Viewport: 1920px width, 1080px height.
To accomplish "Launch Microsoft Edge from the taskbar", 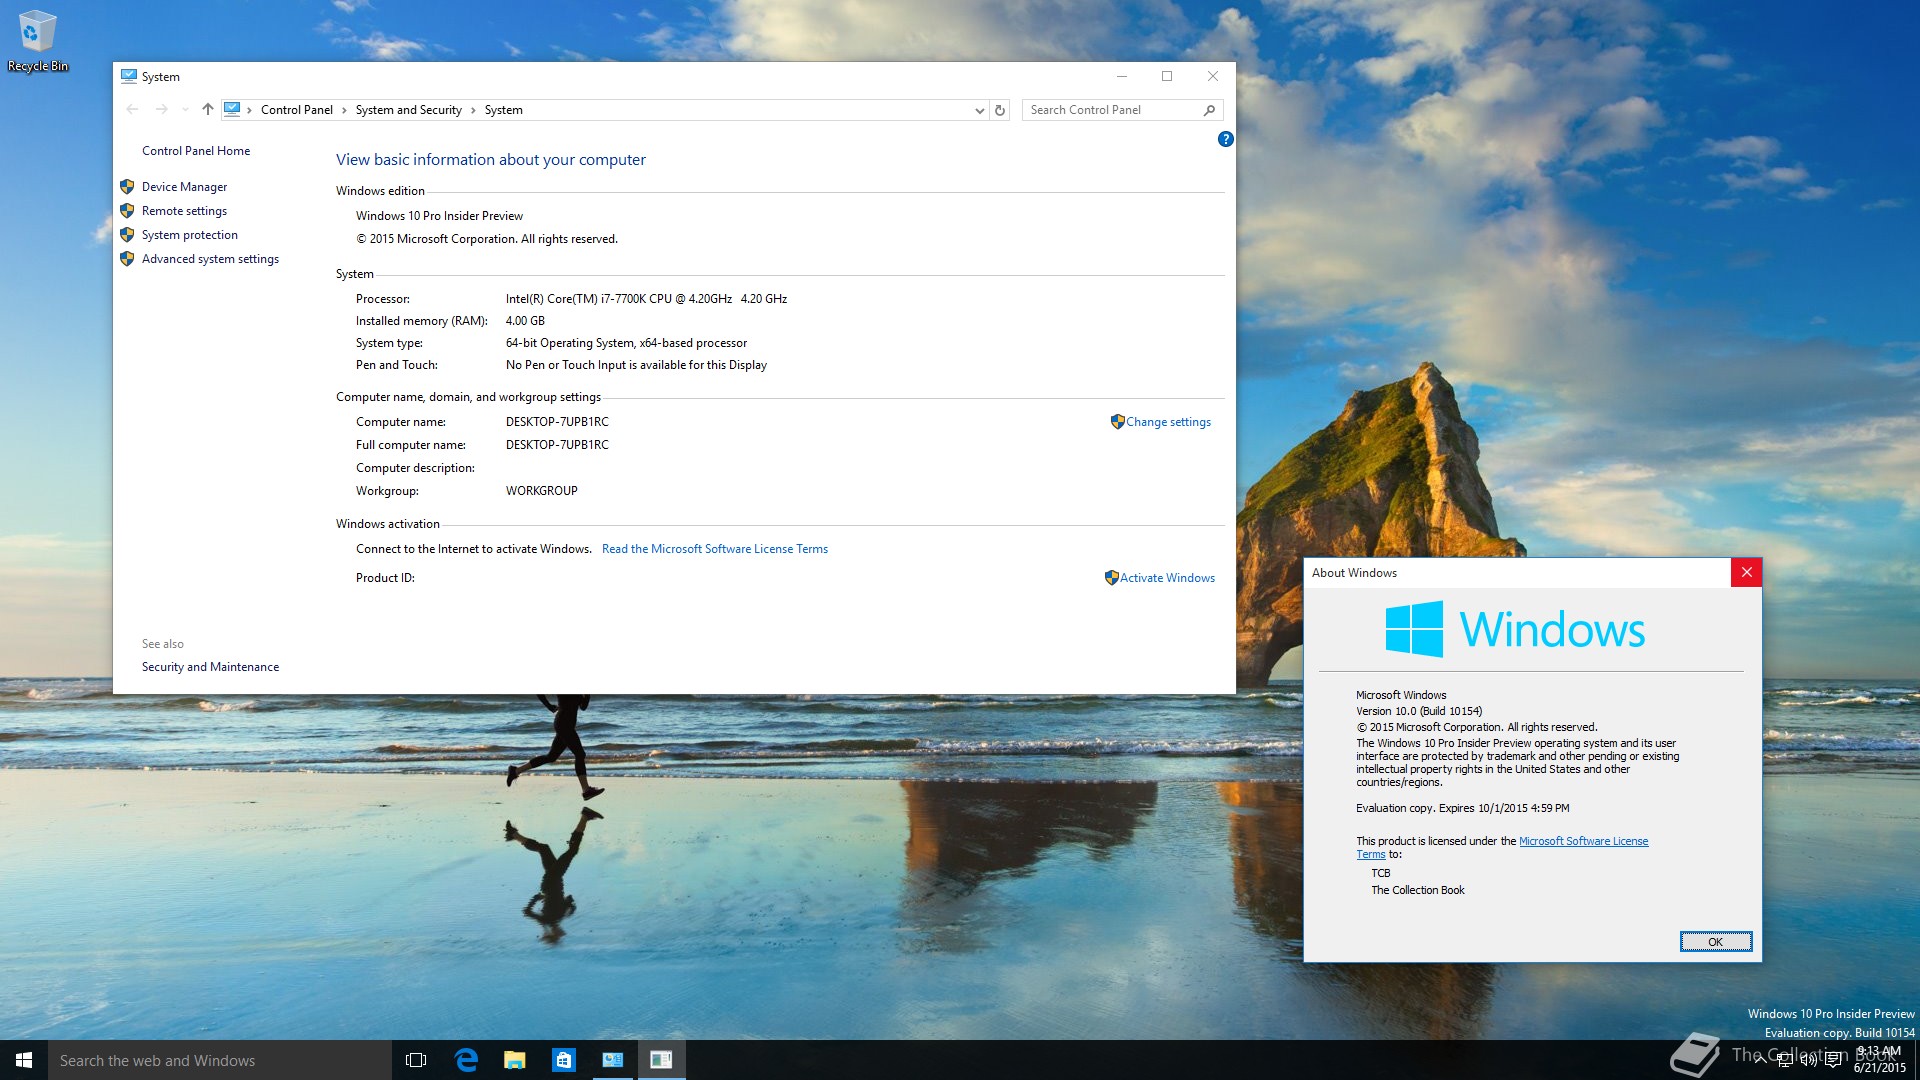I will (x=466, y=1060).
